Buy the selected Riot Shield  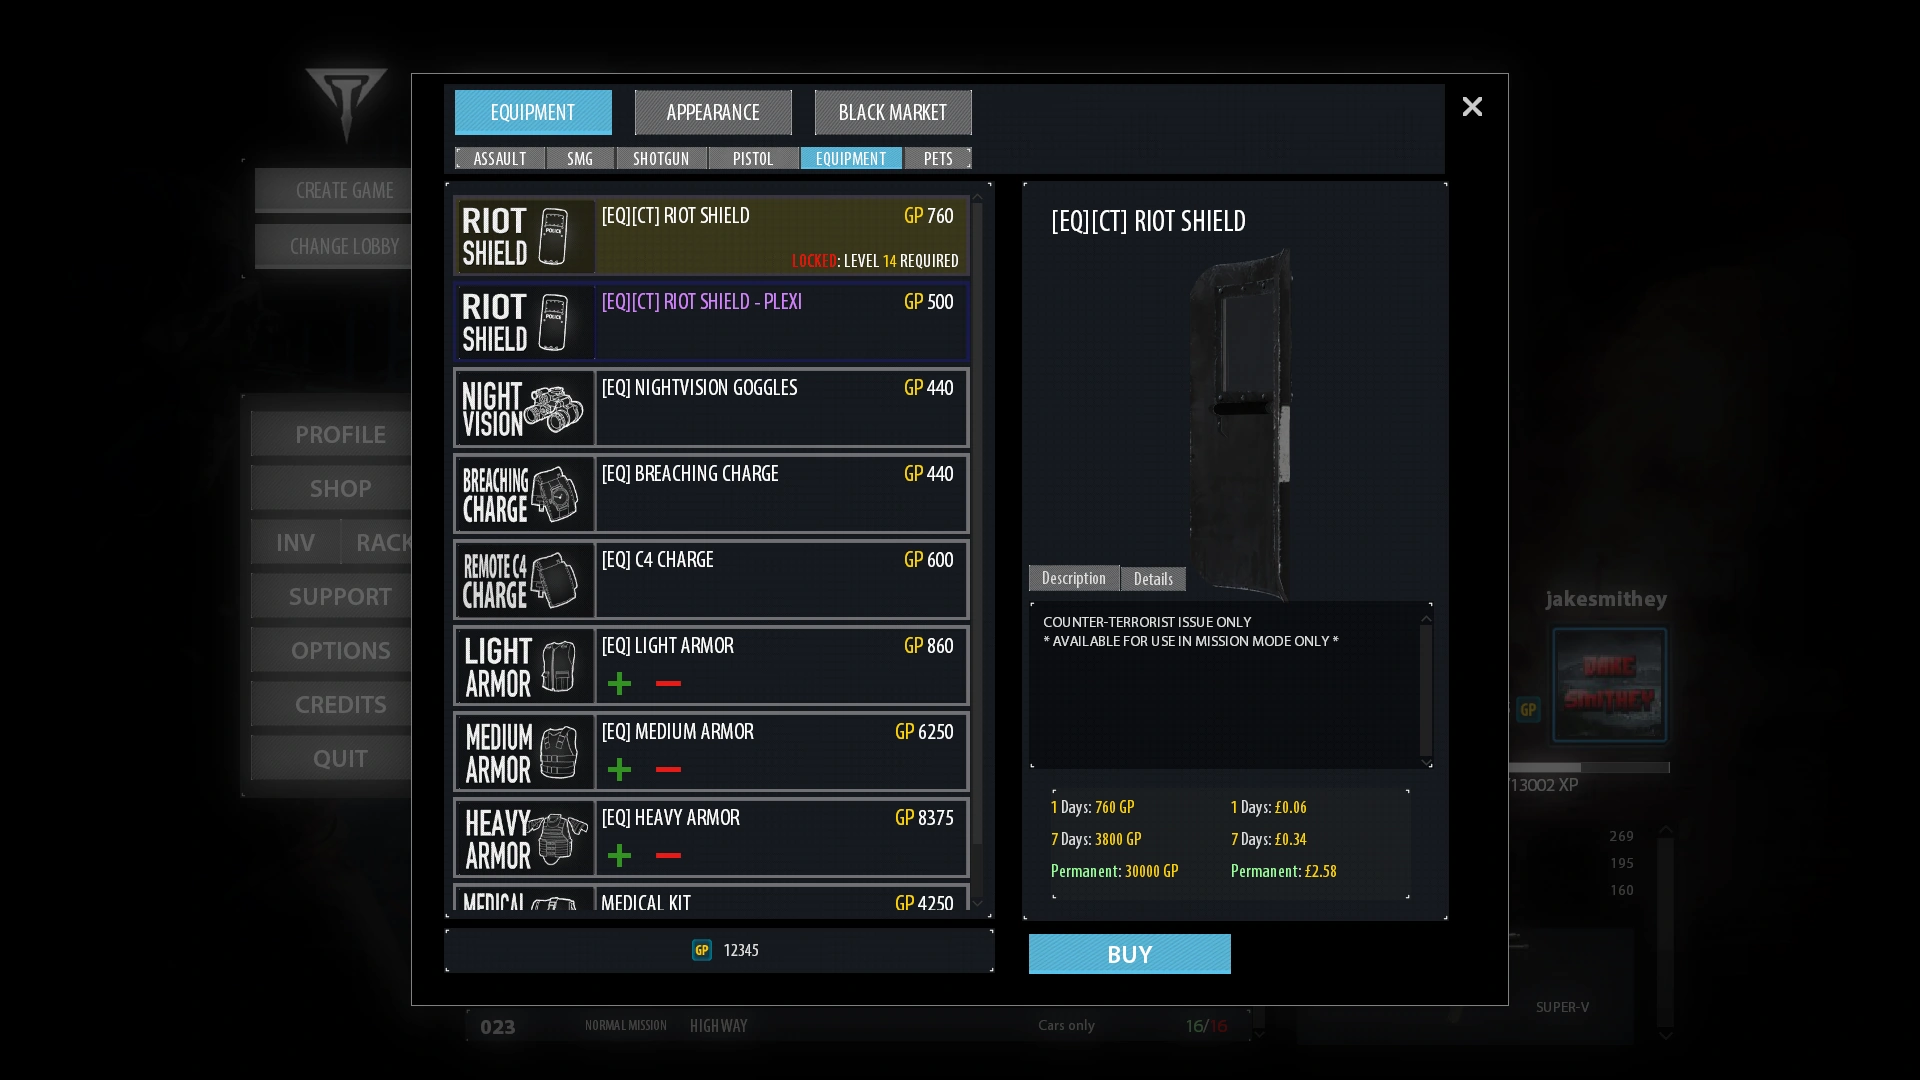click(x=1130, y=954)
